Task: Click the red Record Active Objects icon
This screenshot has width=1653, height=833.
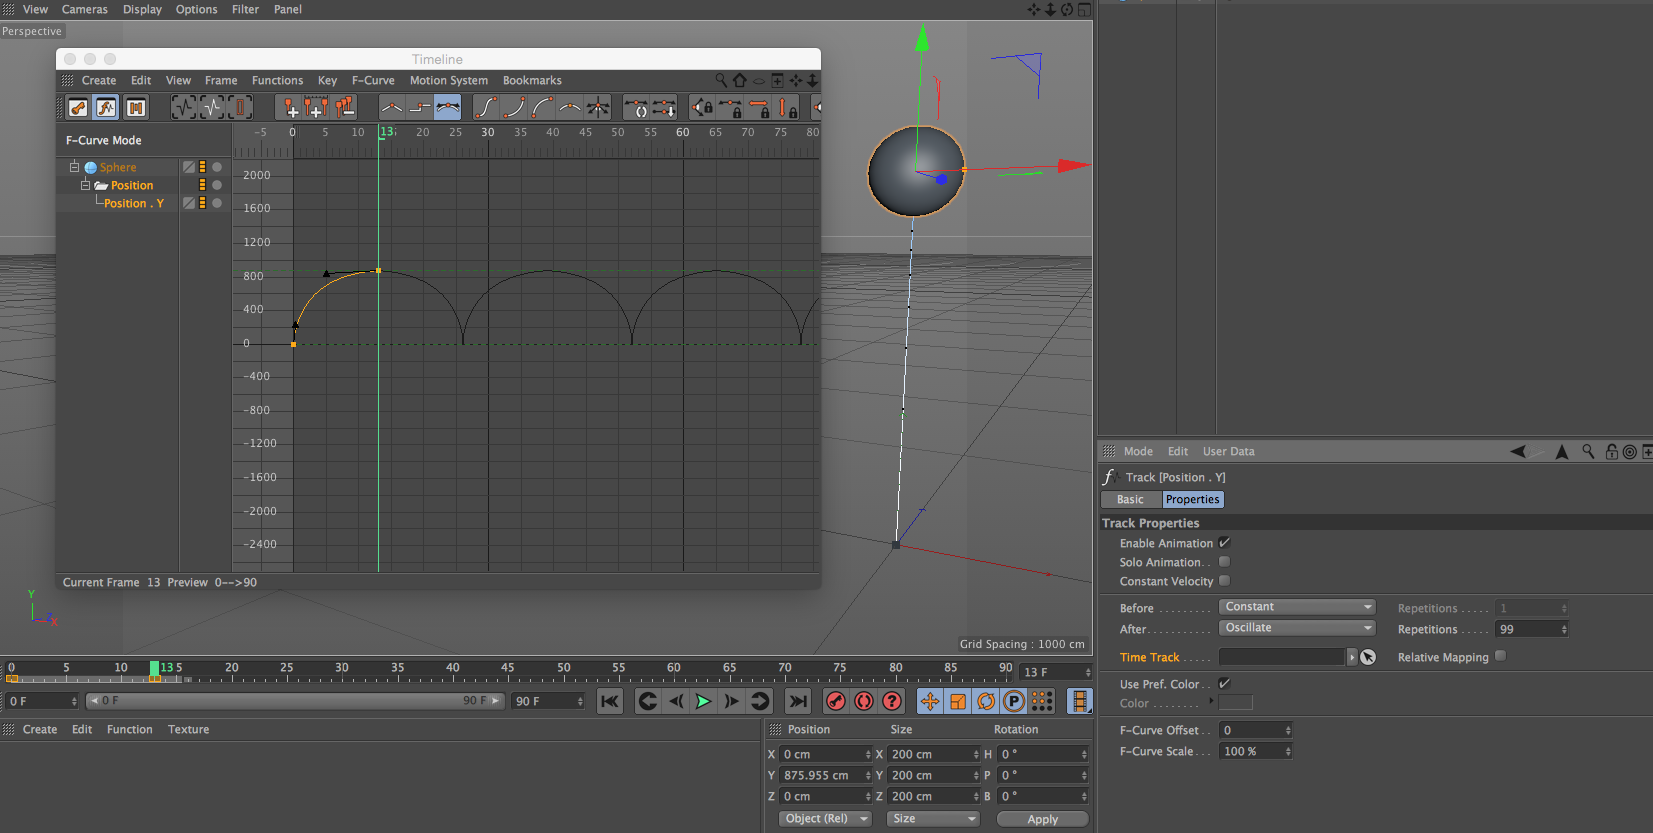Action: click(x=836, y=701)
